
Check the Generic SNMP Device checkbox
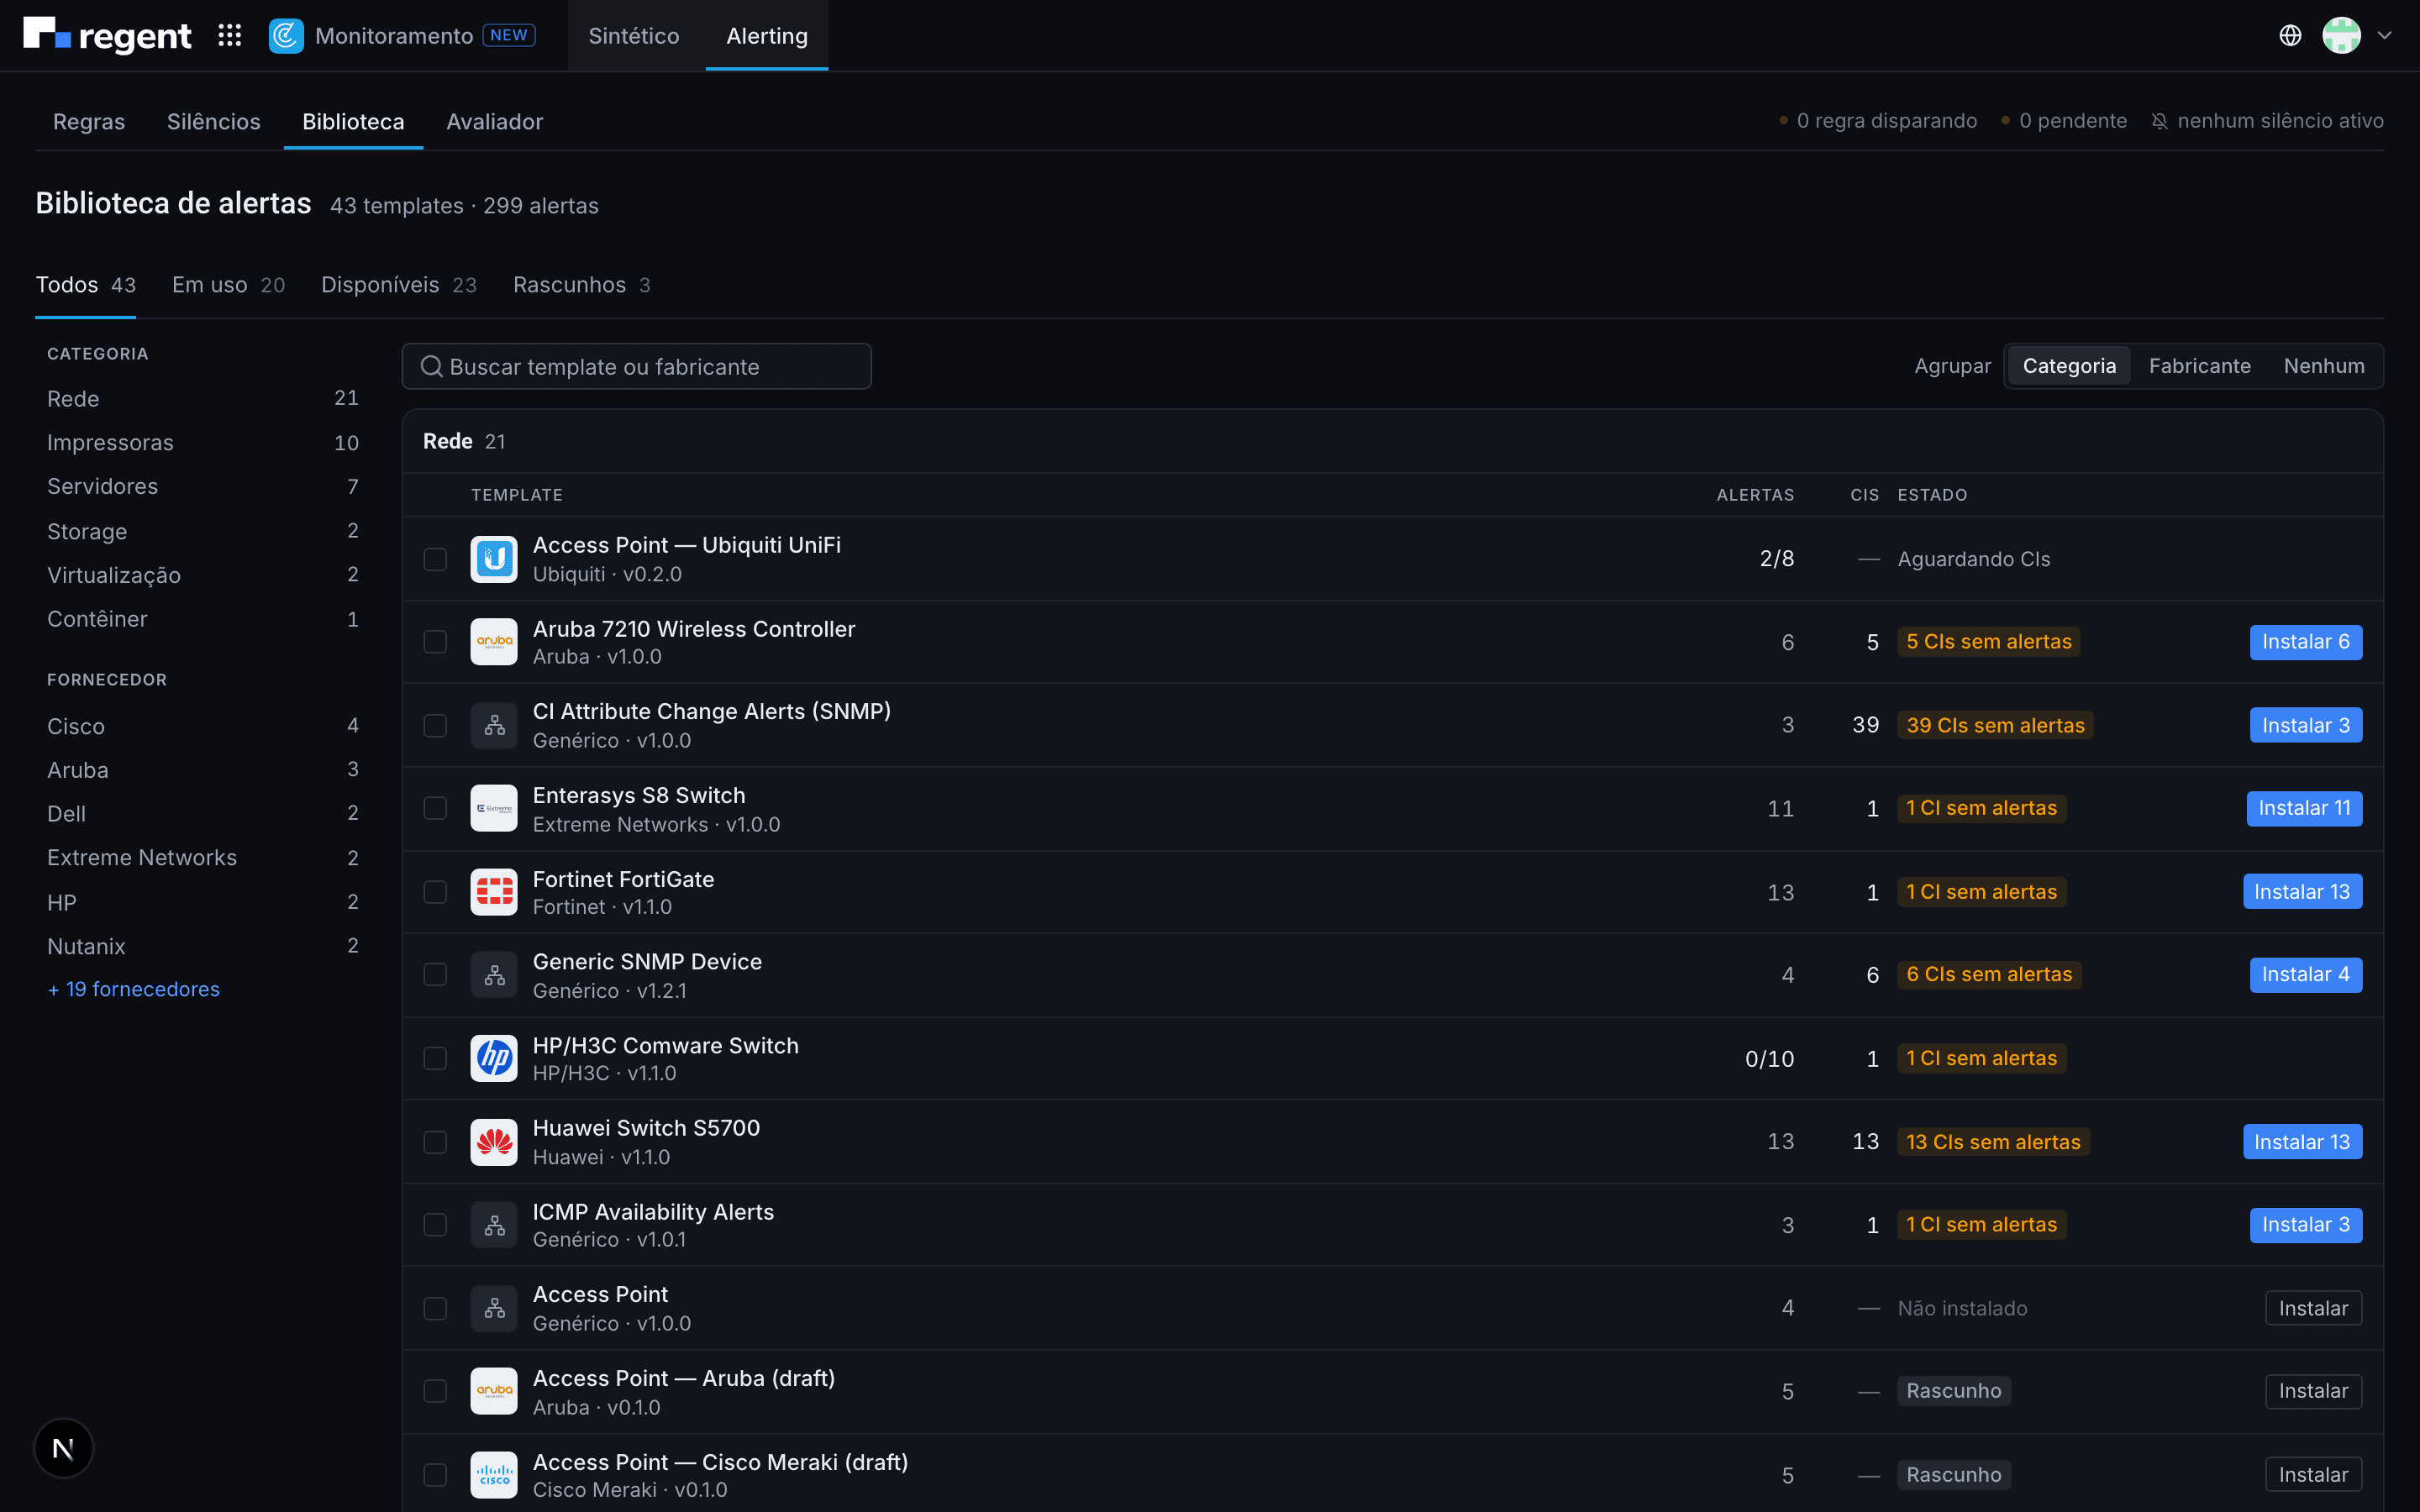coord(435,975)
